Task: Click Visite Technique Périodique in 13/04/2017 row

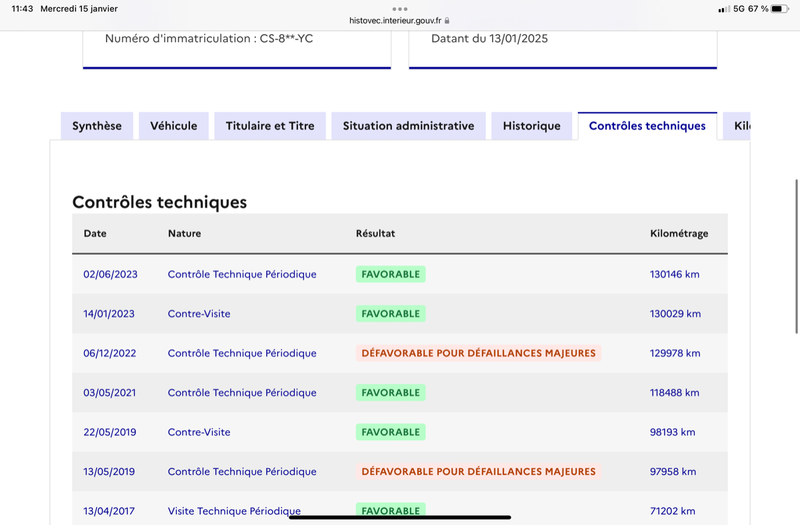Action: coord(234,511)
